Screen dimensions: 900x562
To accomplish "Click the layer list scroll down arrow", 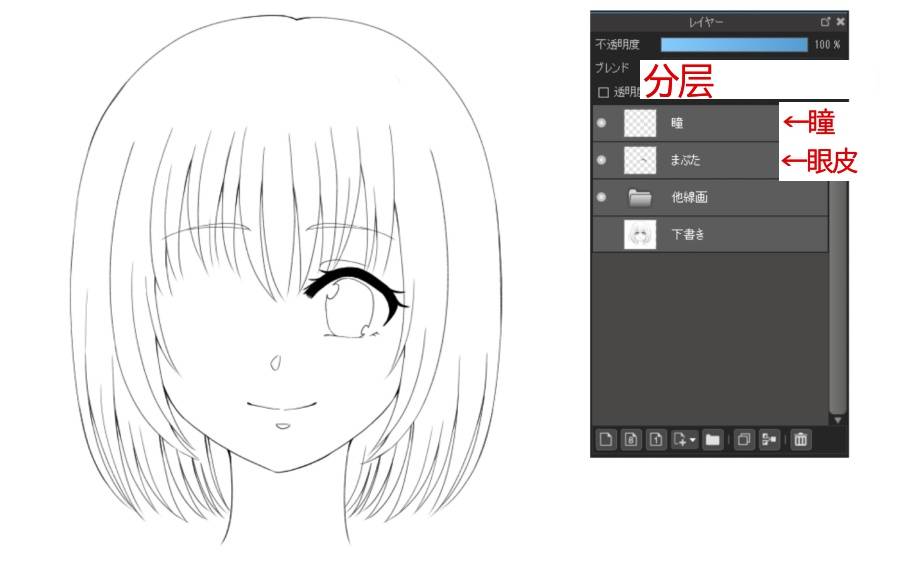I will (x=838, y=420).
